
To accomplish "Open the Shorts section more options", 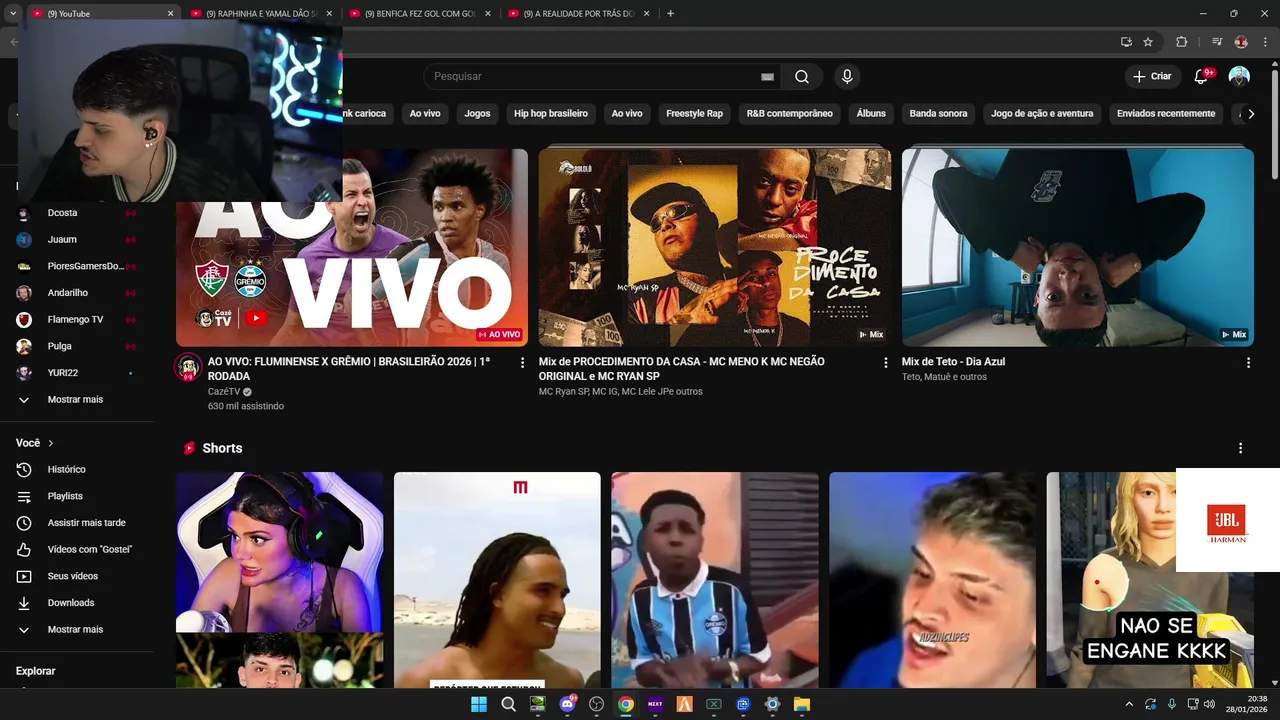I will (x=1240, y=448).
